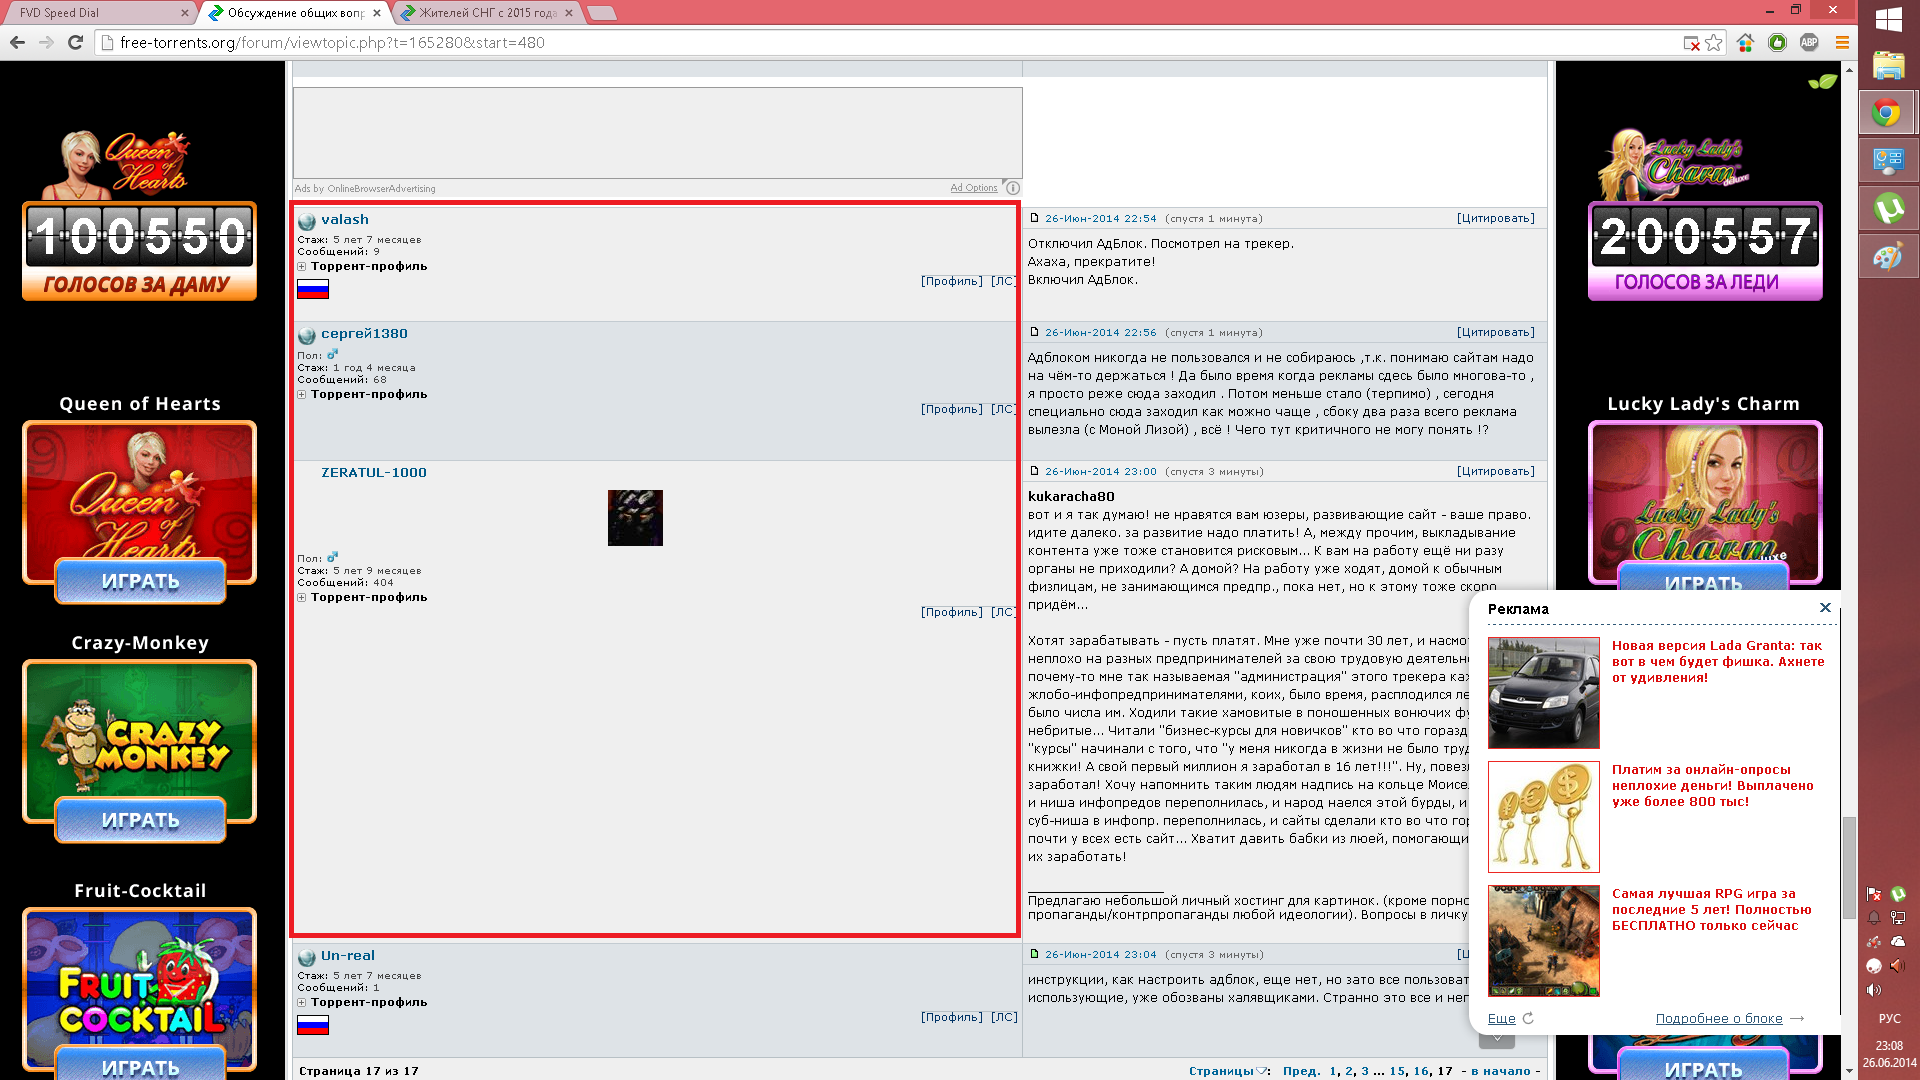Open the Платим за онлайн-опросы ad link
This screenshot has height=1080, width=1920.
coord(1713,786)
